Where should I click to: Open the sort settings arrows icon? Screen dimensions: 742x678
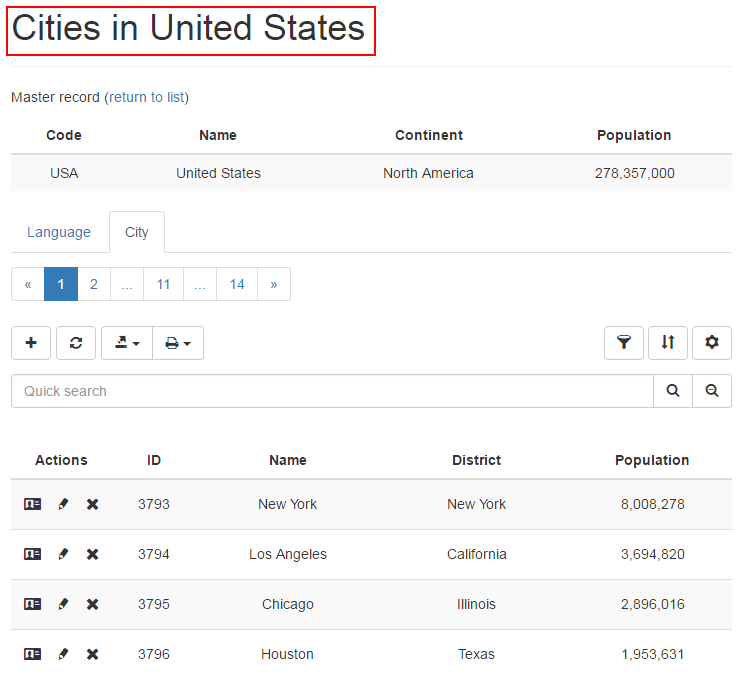click(x=668, y=343)
